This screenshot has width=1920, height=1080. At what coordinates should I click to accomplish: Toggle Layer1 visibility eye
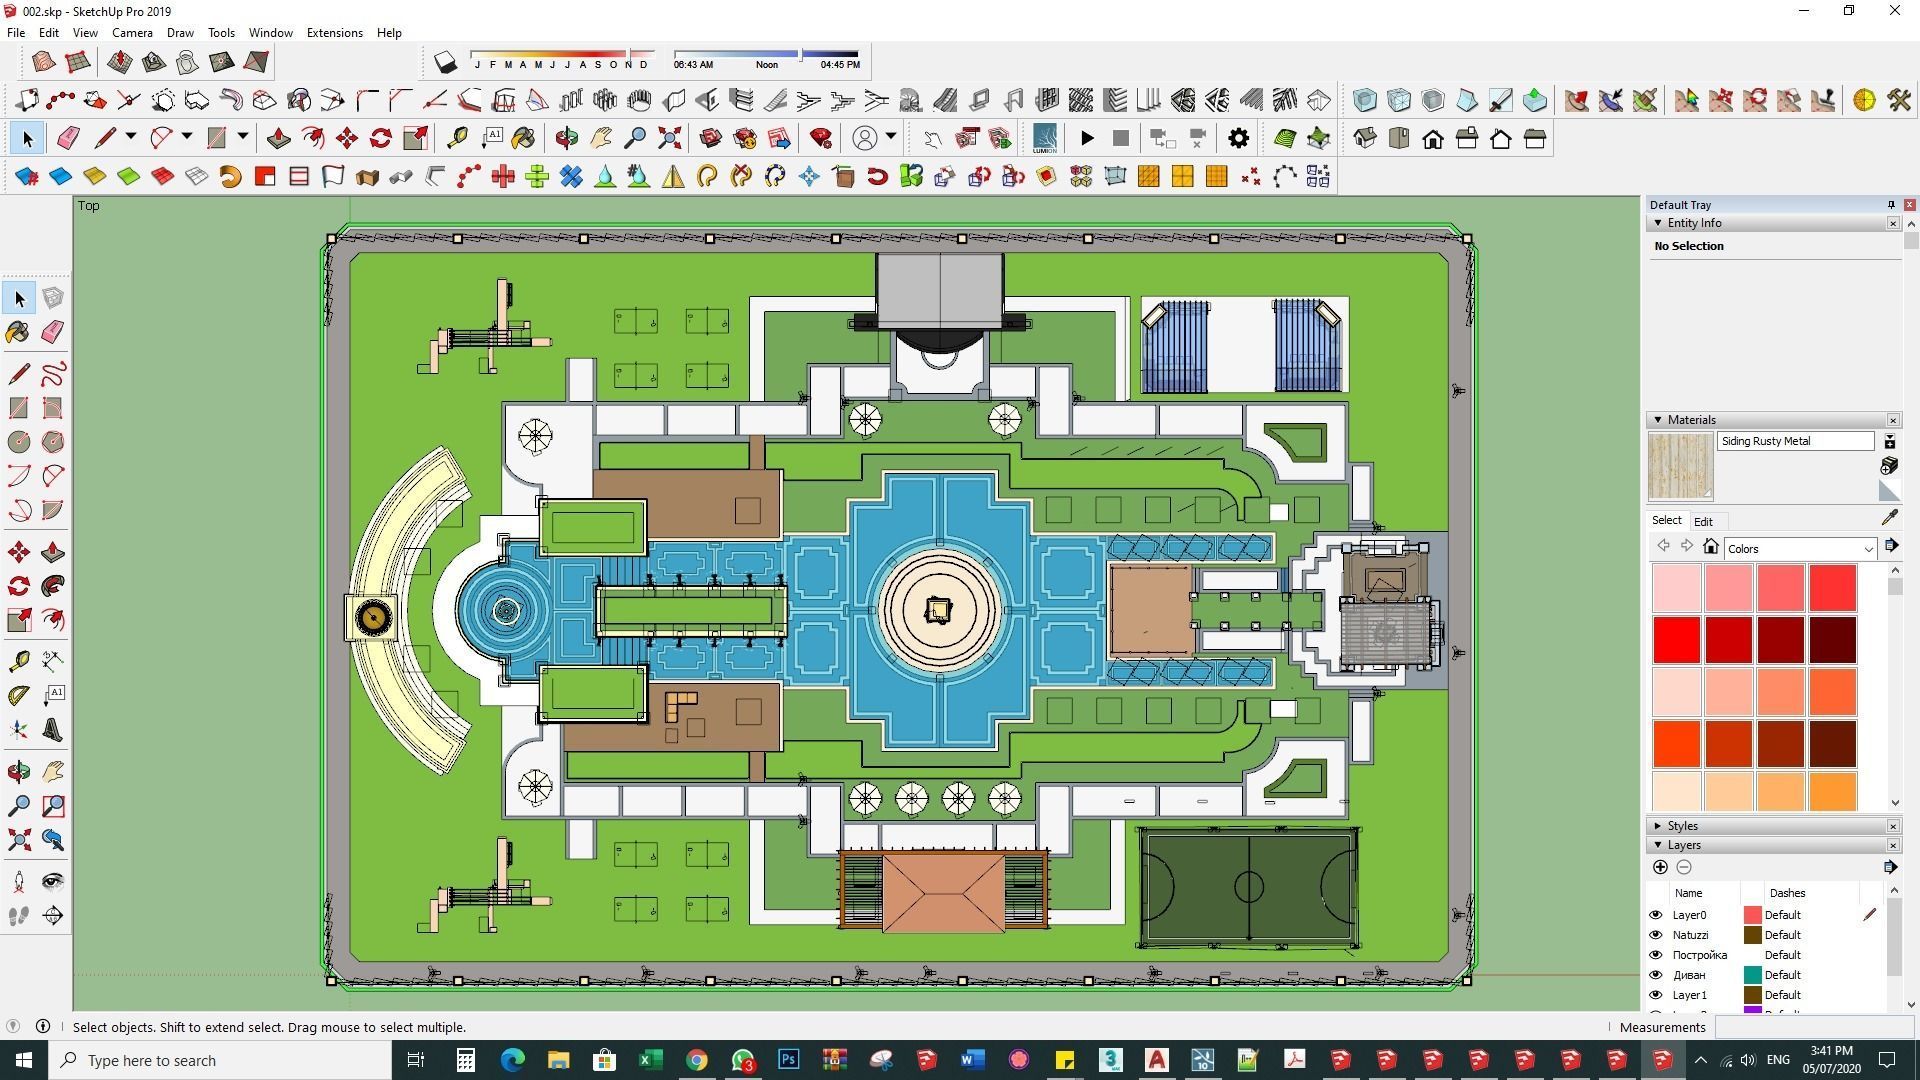point(1655,995)
